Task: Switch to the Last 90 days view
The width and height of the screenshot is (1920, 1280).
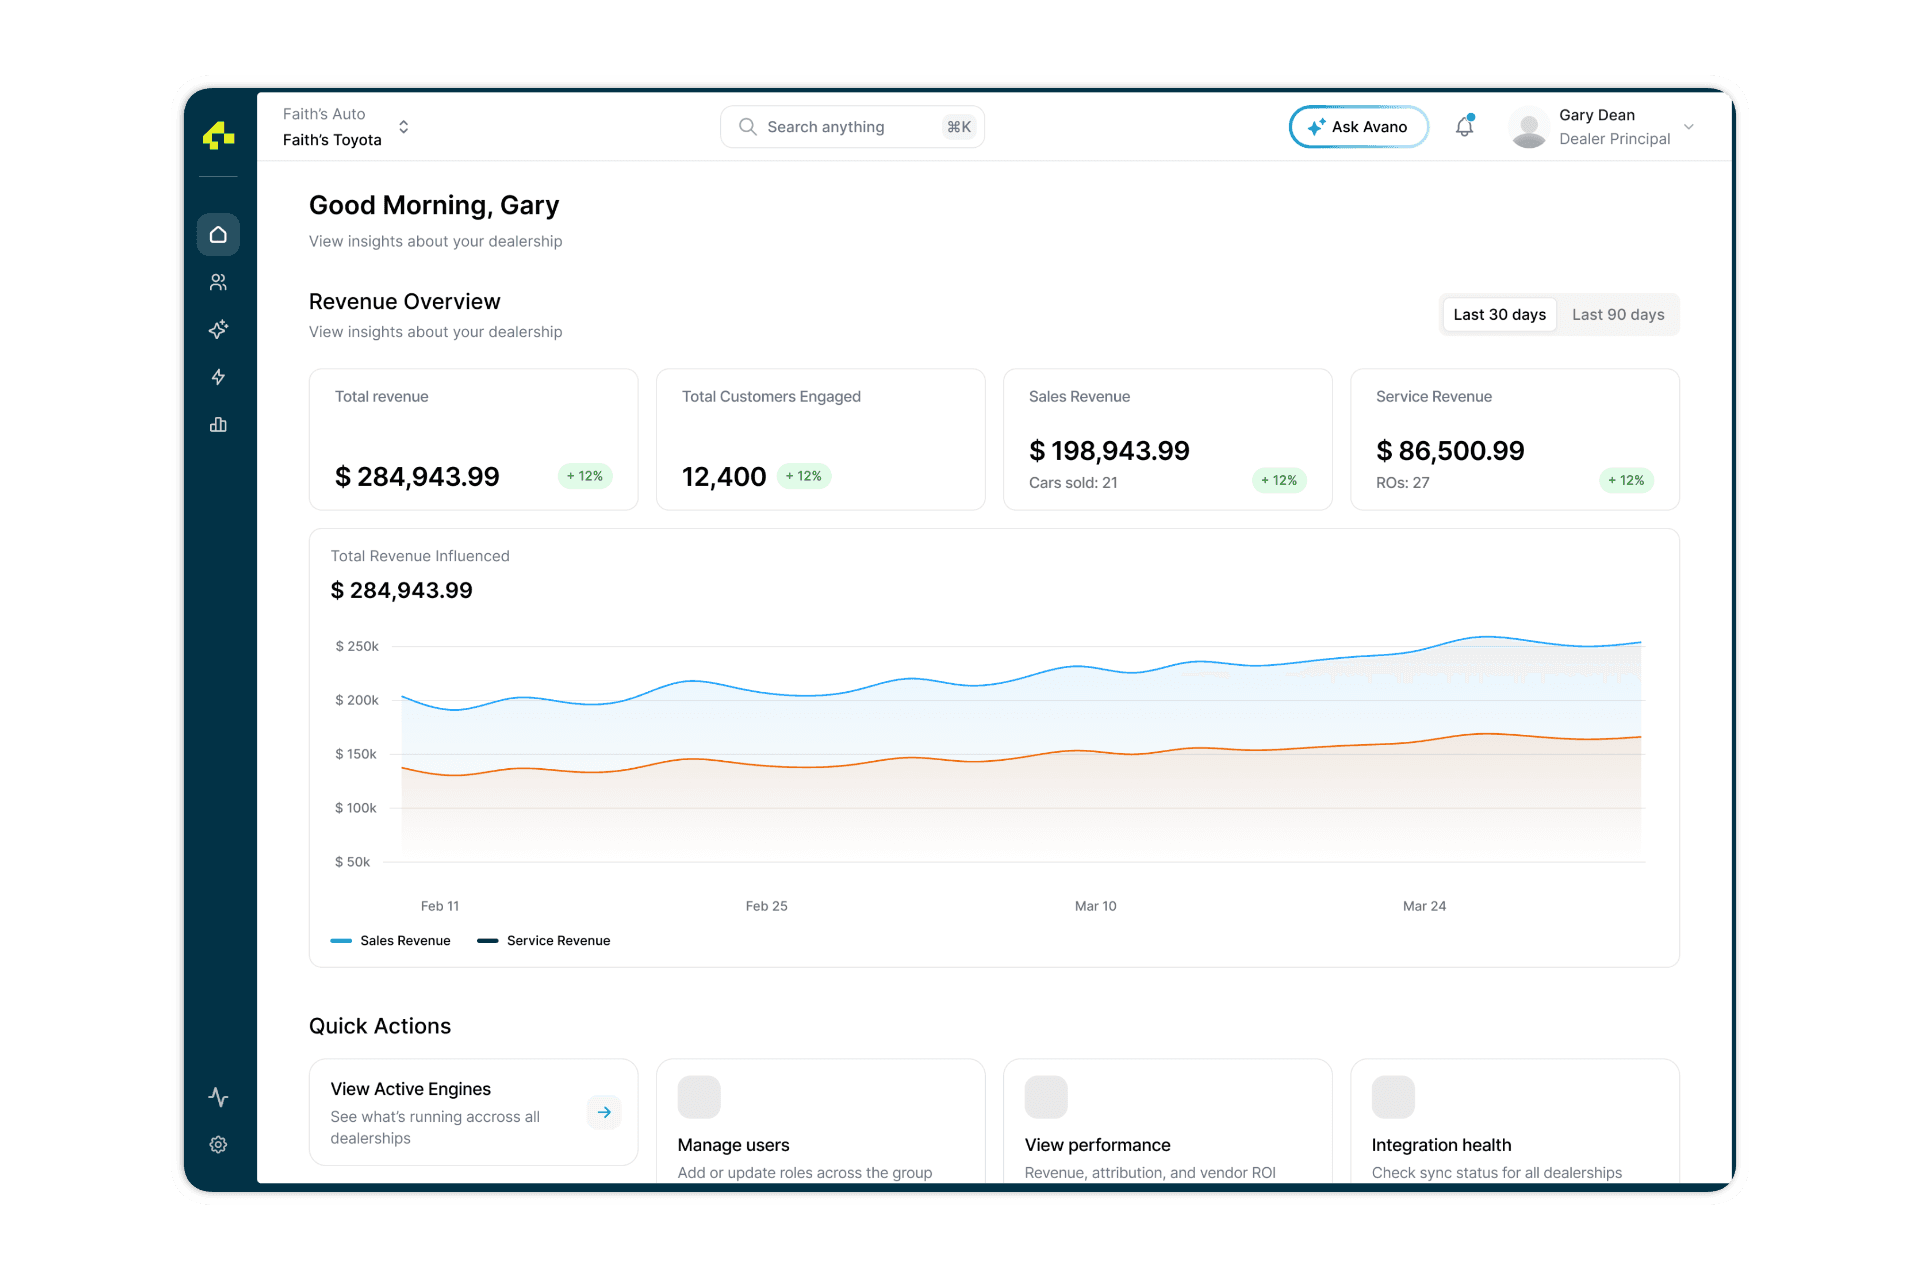Action: tap(1617, 314)
